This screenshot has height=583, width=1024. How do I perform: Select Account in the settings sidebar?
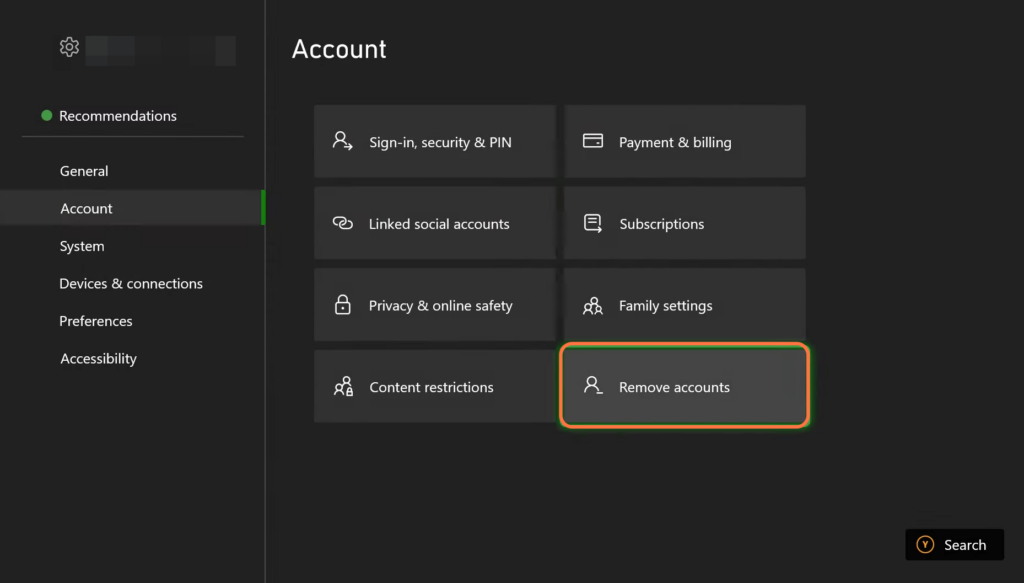[x=133, y=208]
